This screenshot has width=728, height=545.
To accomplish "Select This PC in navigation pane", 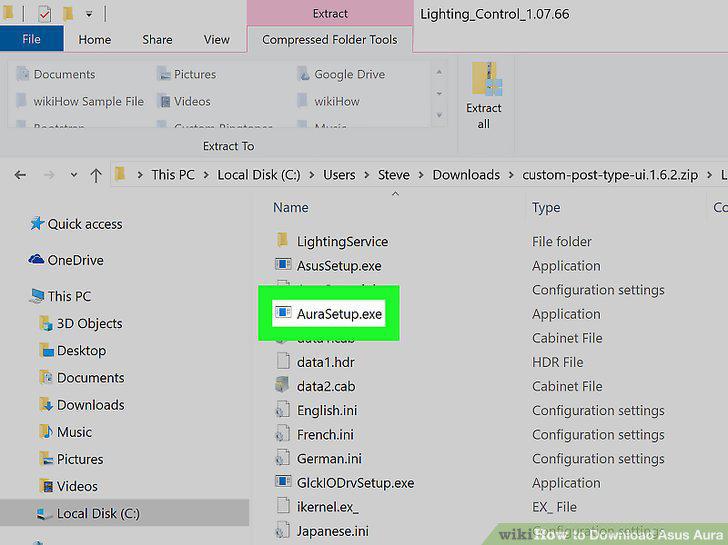I will (x=60, y=296).
